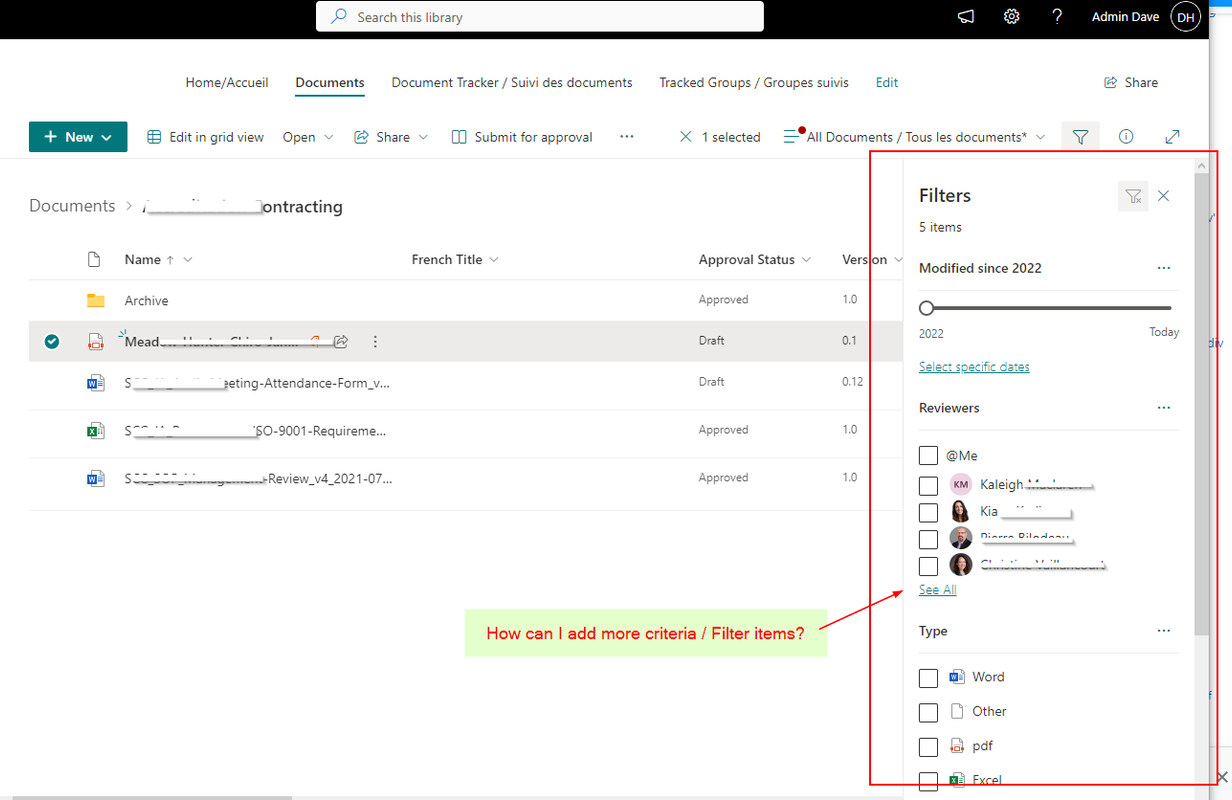The image size is (1232, 800).
Task: Click Edit in grid view icon
Action: [x=154, y=137]
